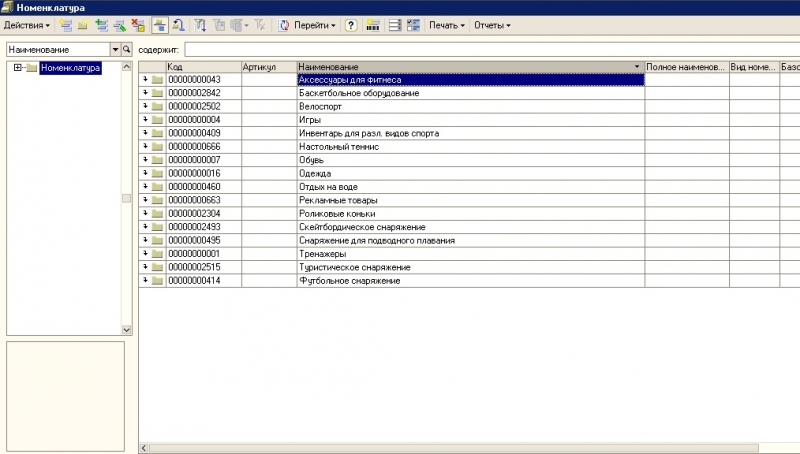Open the Перейти dropdown menu

pos(316,24)
